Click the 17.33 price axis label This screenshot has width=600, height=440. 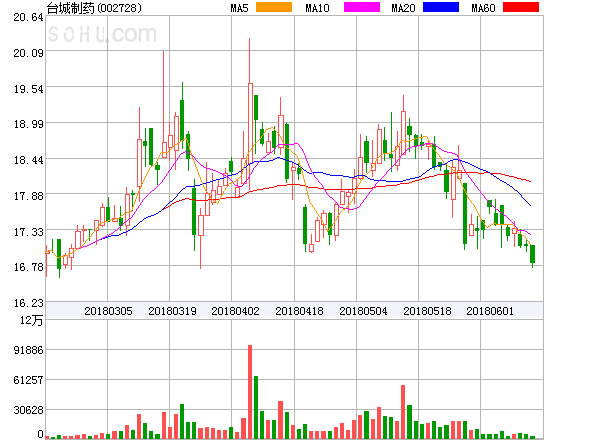tap(28, 232)
